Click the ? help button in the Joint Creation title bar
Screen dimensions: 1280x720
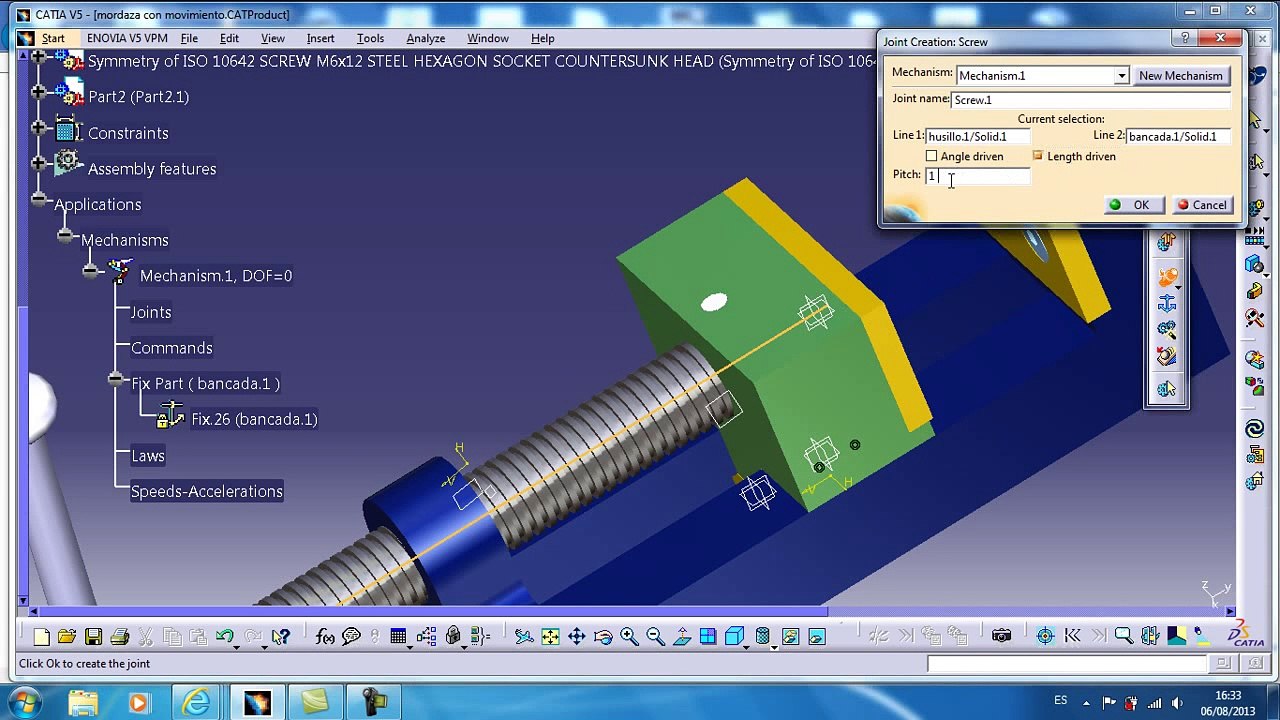1186,38
